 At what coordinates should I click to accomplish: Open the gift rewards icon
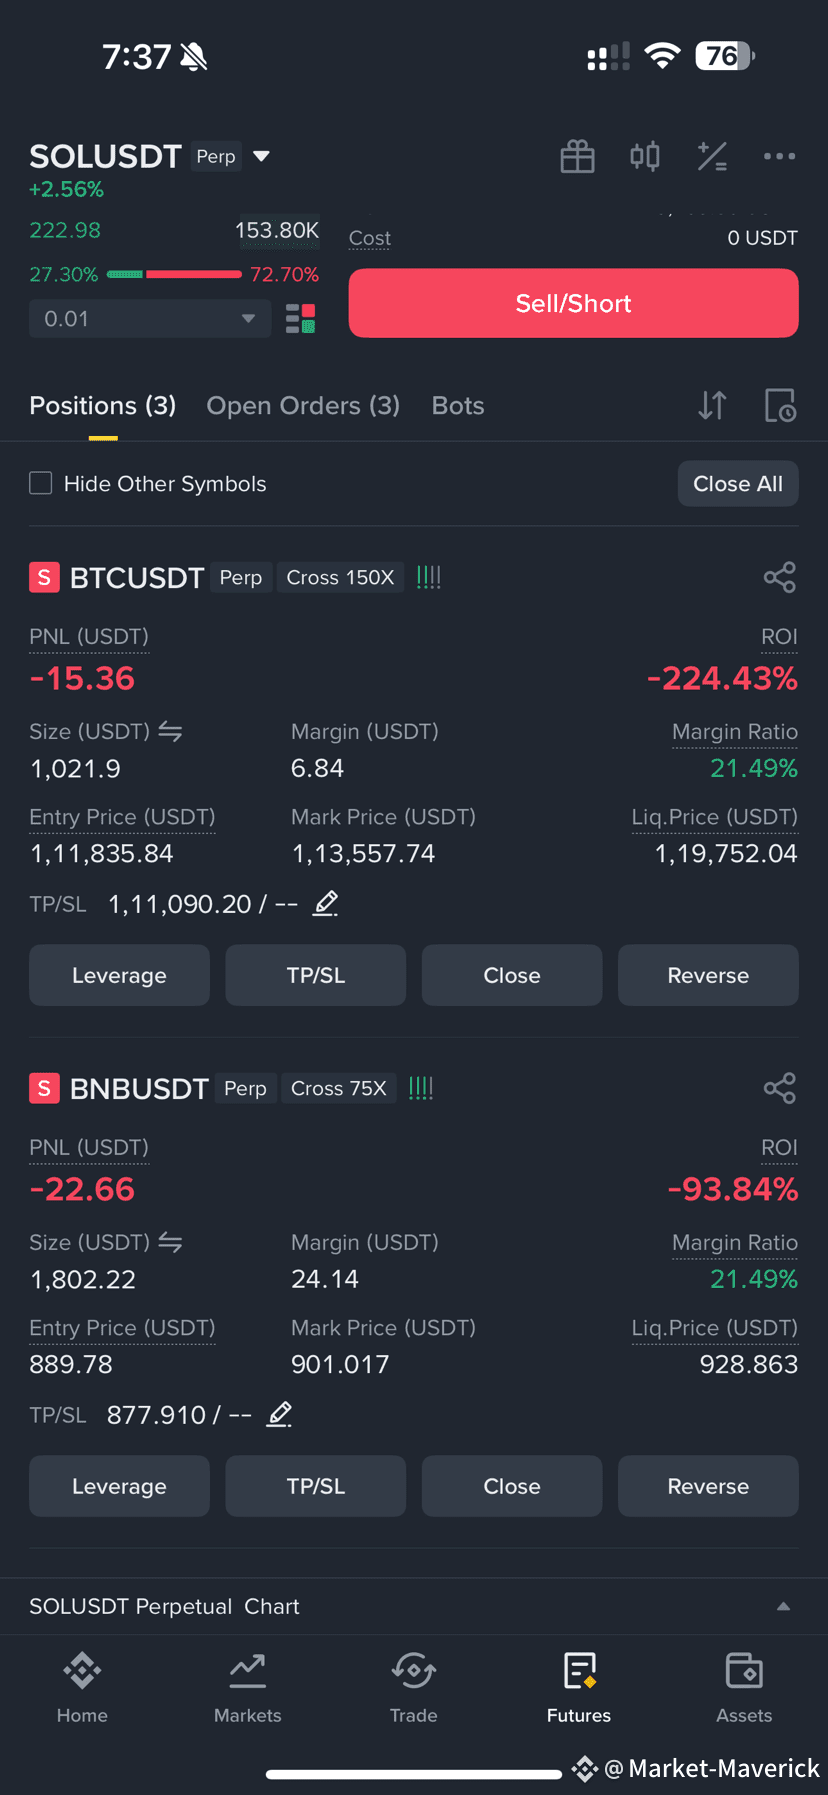(x=577, y=156)
